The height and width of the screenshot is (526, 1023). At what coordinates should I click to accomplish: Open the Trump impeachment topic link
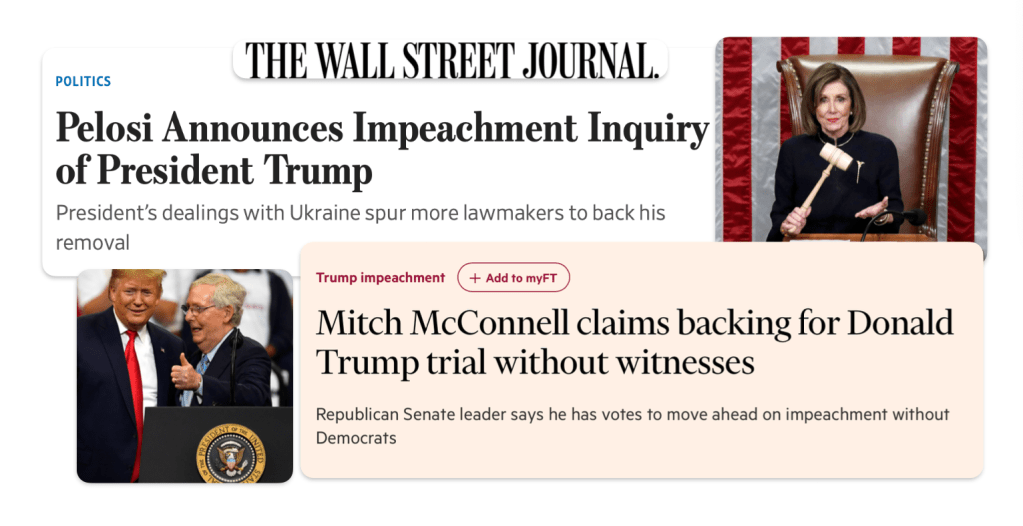tap(380, 278)
